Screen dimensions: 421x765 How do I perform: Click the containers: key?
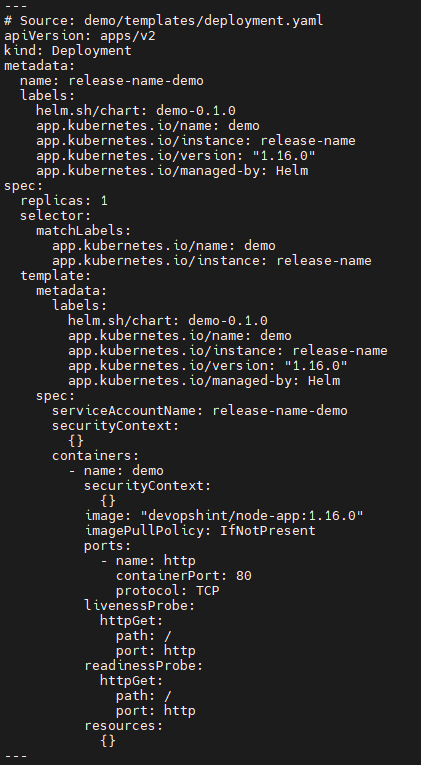click(96, 456)
